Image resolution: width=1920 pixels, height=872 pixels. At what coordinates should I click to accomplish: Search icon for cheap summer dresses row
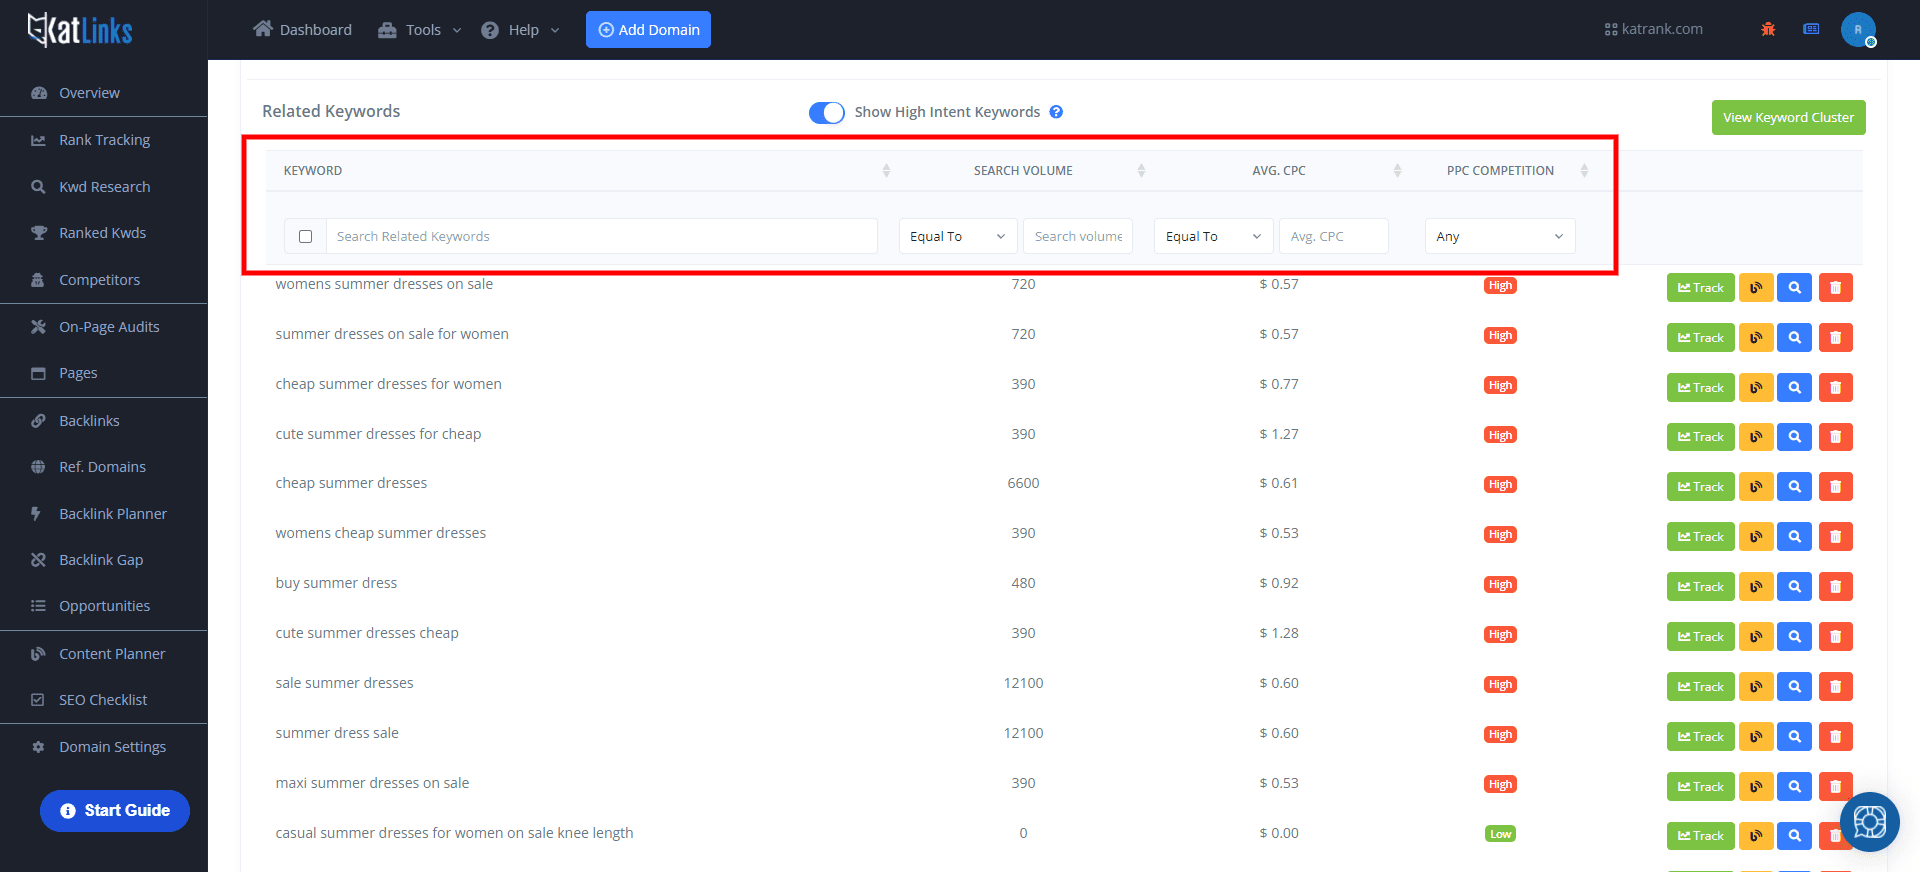(x=1795, y=487)
